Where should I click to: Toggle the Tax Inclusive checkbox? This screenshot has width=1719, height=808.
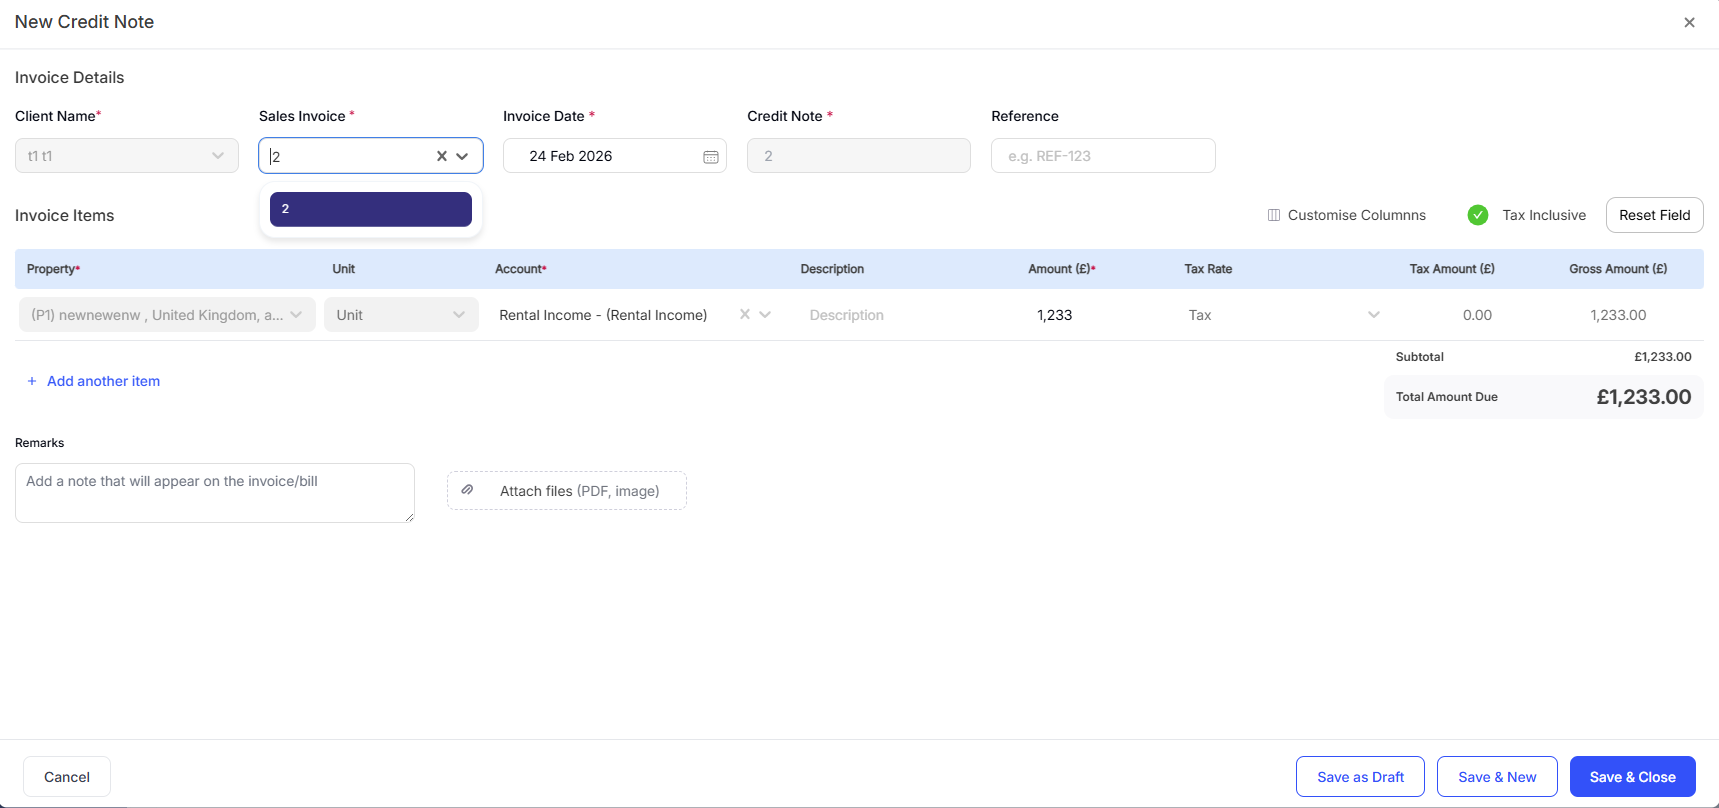[1477, 215]
